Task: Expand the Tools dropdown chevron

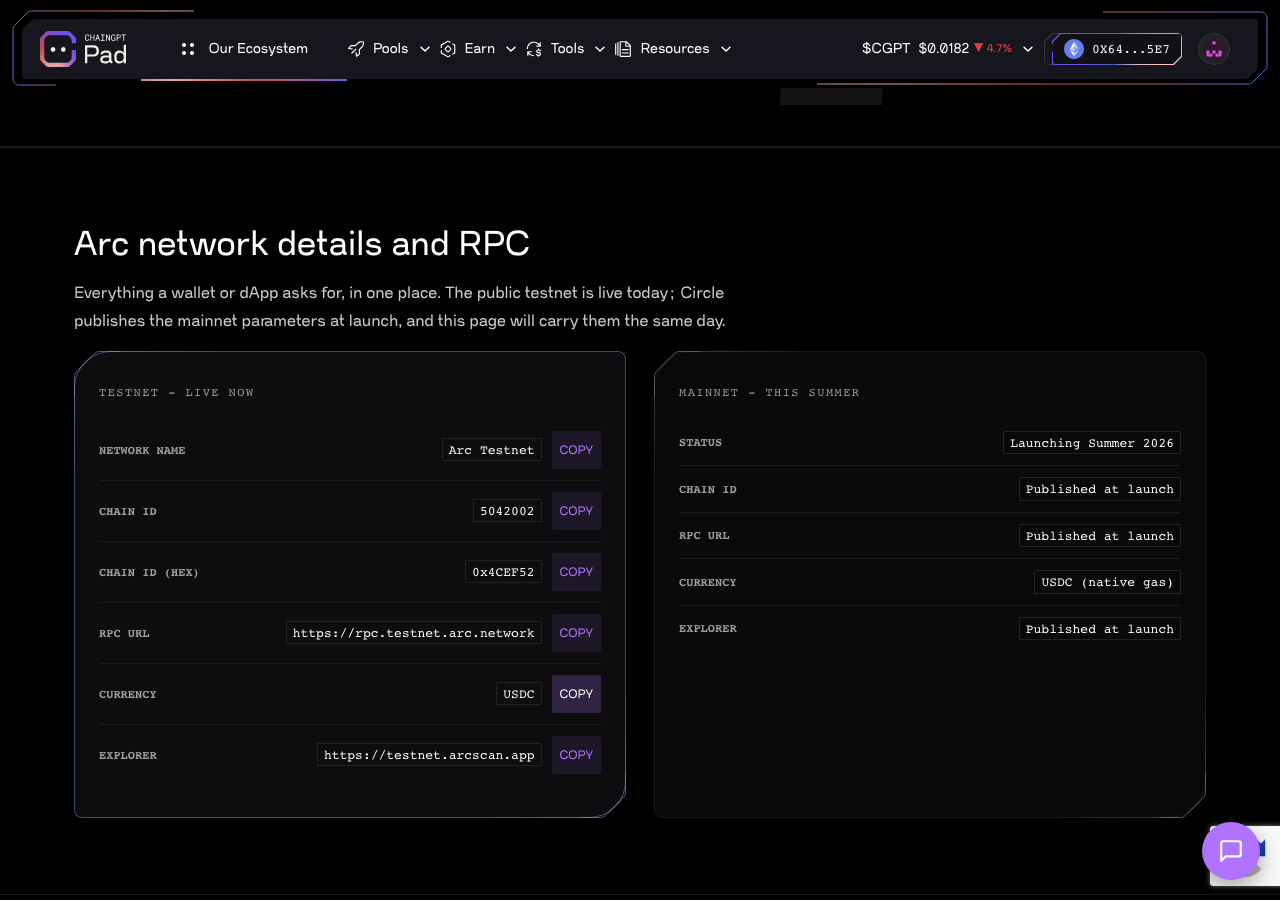Action: point(600,49)
